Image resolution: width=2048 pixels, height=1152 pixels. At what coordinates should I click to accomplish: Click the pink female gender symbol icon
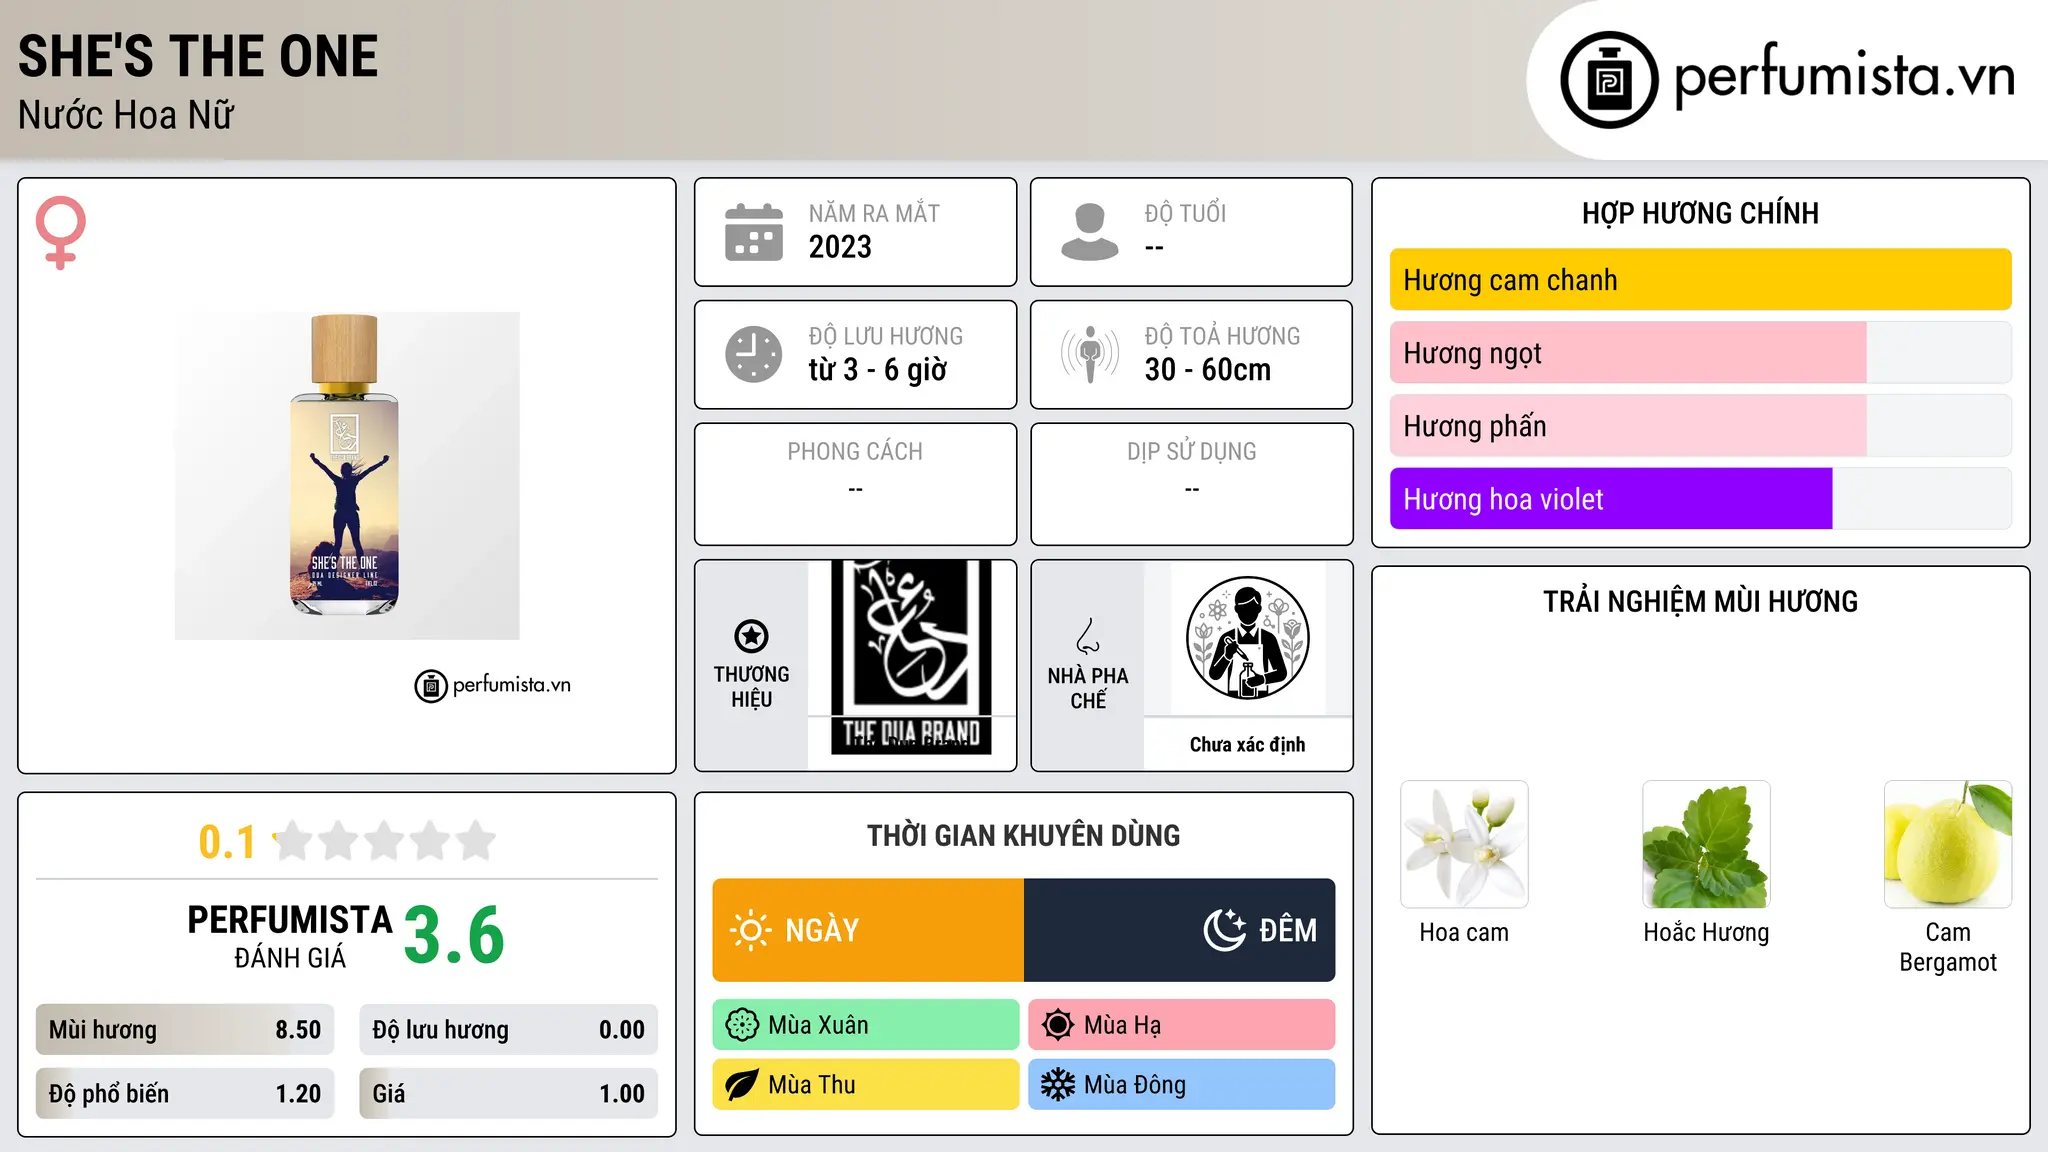point(61,232)
